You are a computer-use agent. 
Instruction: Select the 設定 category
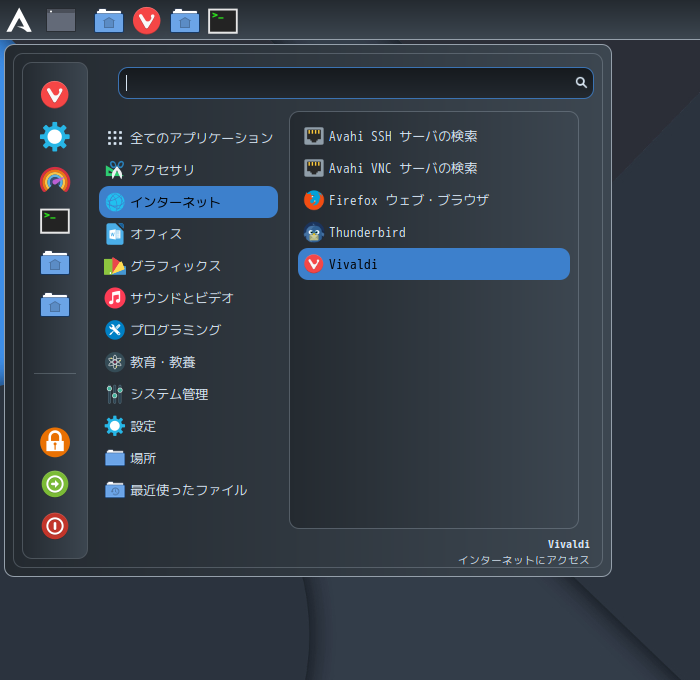pos(188,426)
